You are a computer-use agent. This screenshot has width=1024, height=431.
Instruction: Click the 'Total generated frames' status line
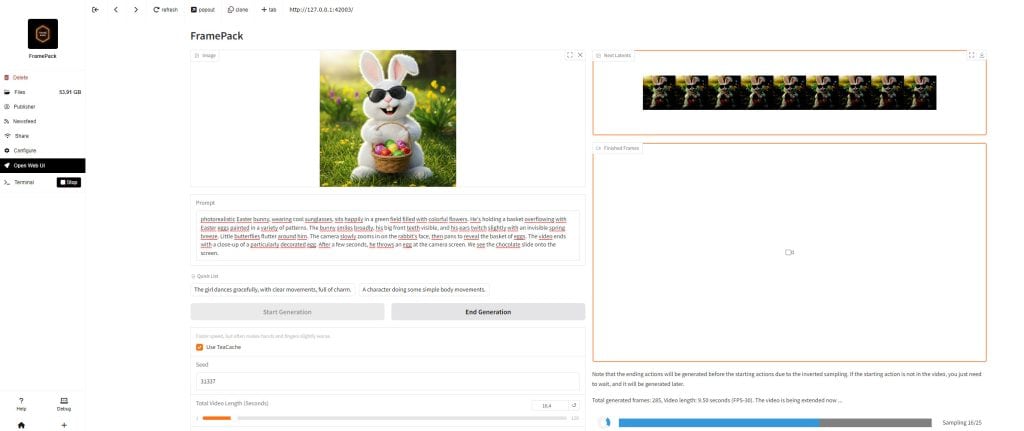[717, 400]
